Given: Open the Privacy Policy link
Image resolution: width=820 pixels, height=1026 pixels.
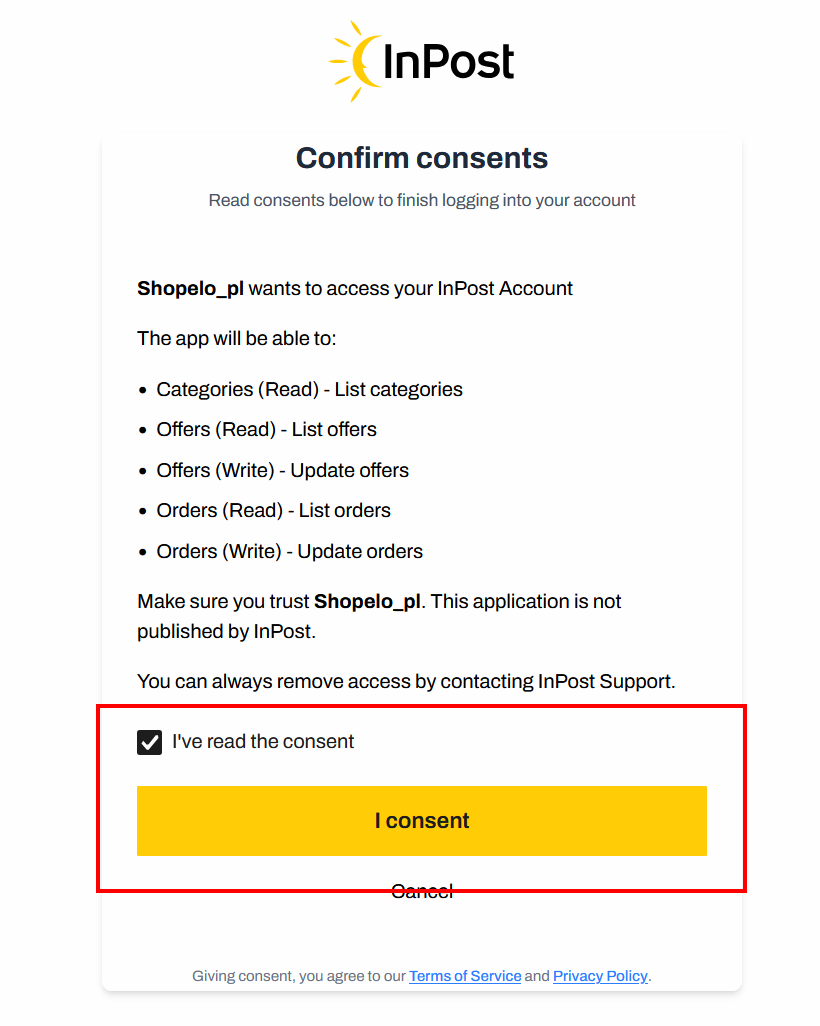Looking at the screenshot, I should [600, 976].
